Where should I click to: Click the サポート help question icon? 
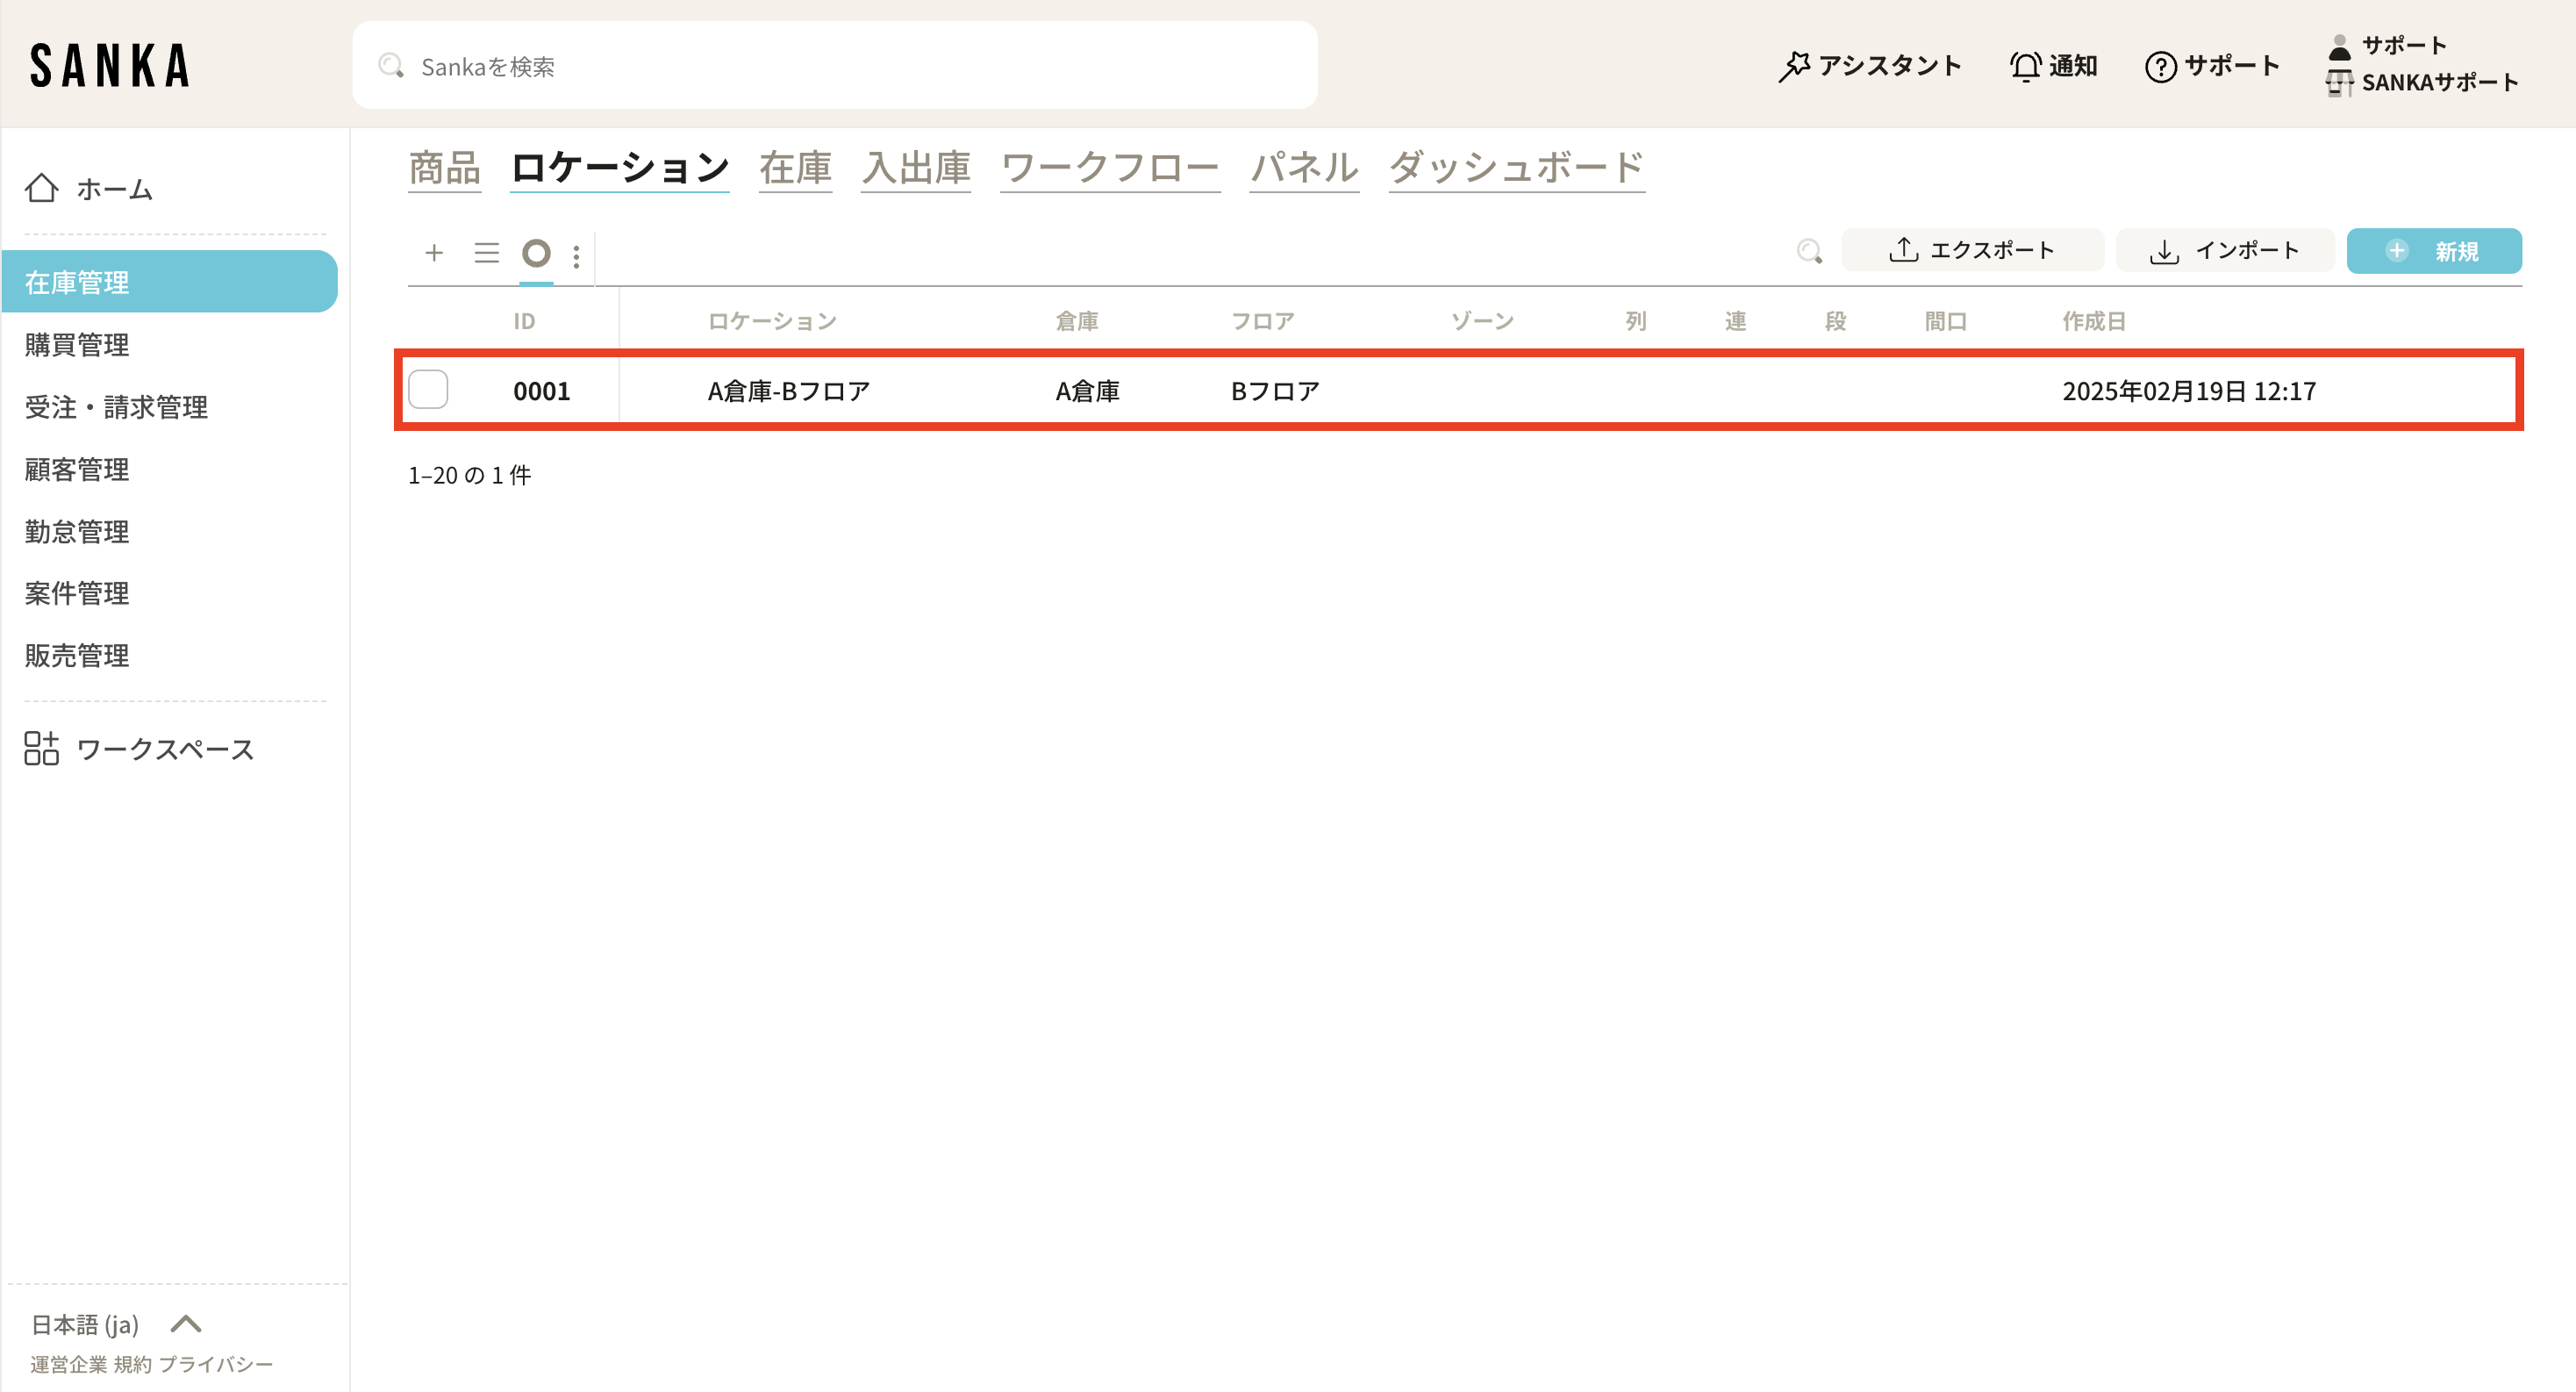(2160, 66)
